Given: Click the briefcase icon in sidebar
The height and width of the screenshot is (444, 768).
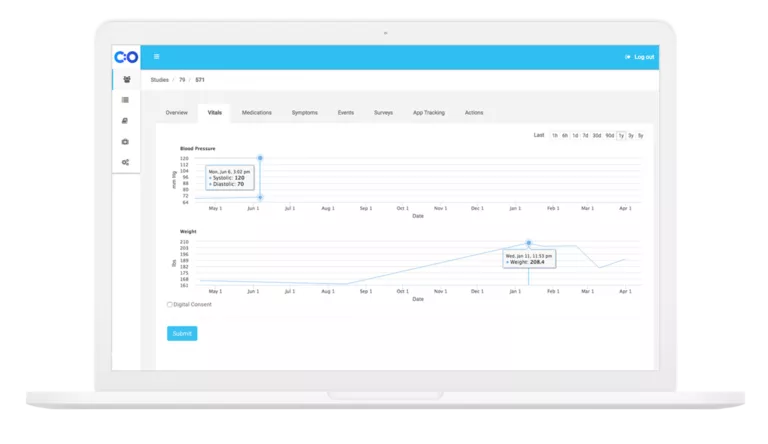Looking at the screenshot, I should [125, 142].
